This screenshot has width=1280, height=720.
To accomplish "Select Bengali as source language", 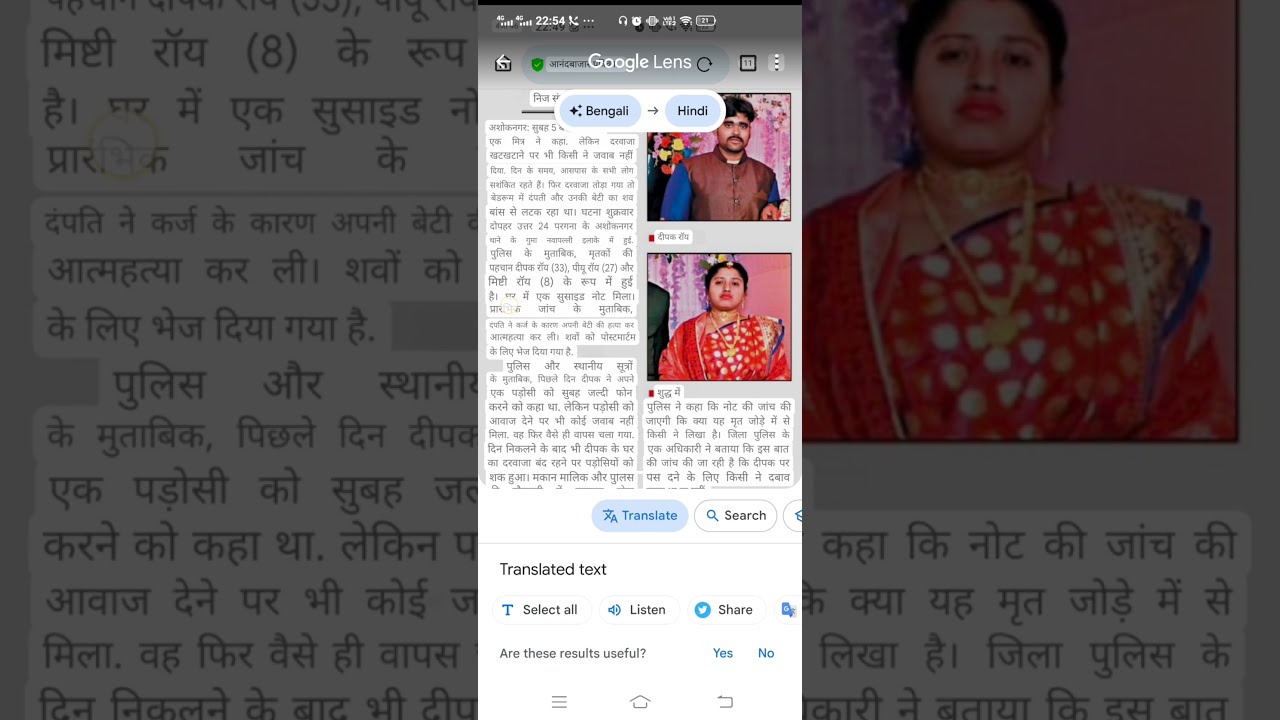I will click(600, 111).
